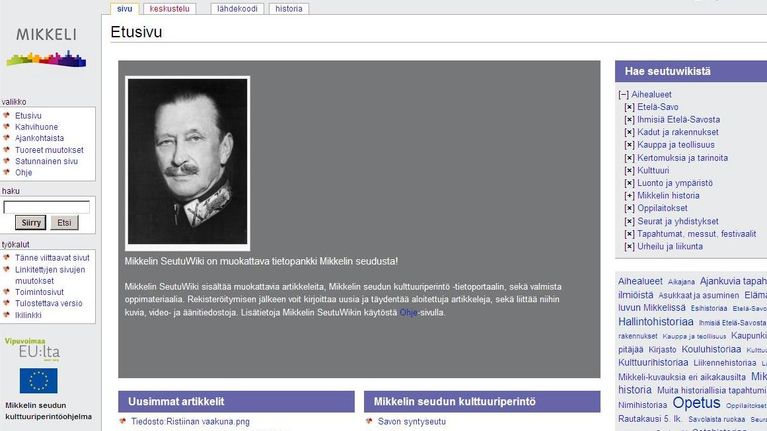The height and width of the screenshot is (431, 767).
Task: Click the Esihistoriaa tag
Action: [x=709, y=309]
